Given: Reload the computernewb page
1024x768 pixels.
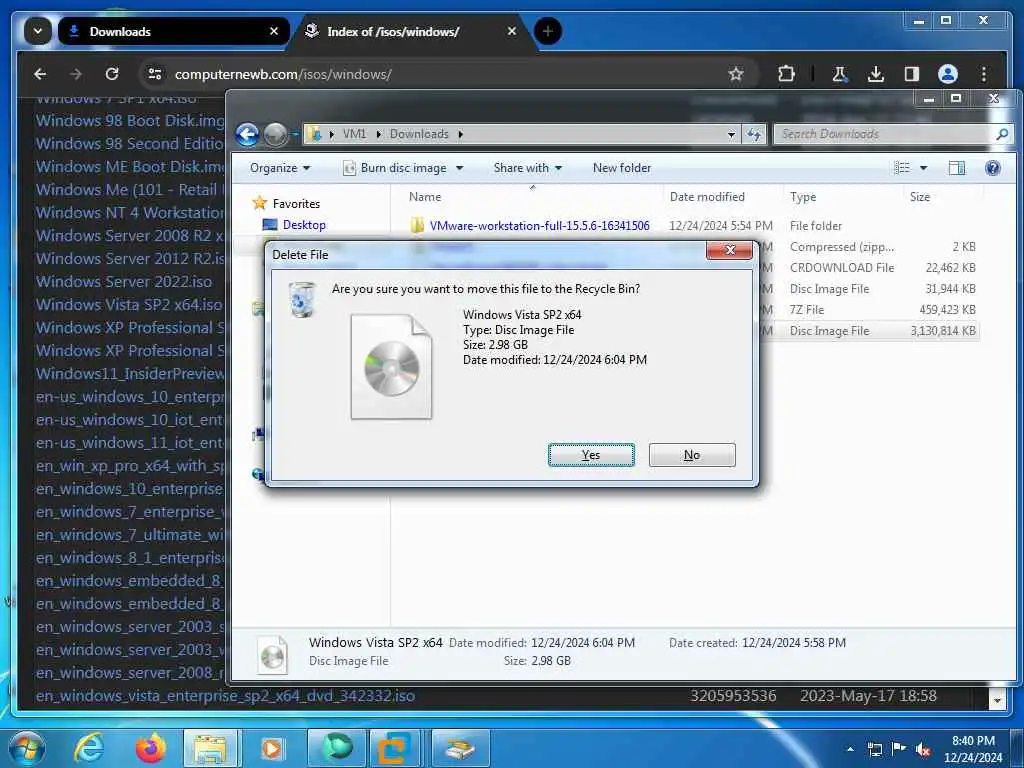Looking at the screenshot, I should [112, 74].
